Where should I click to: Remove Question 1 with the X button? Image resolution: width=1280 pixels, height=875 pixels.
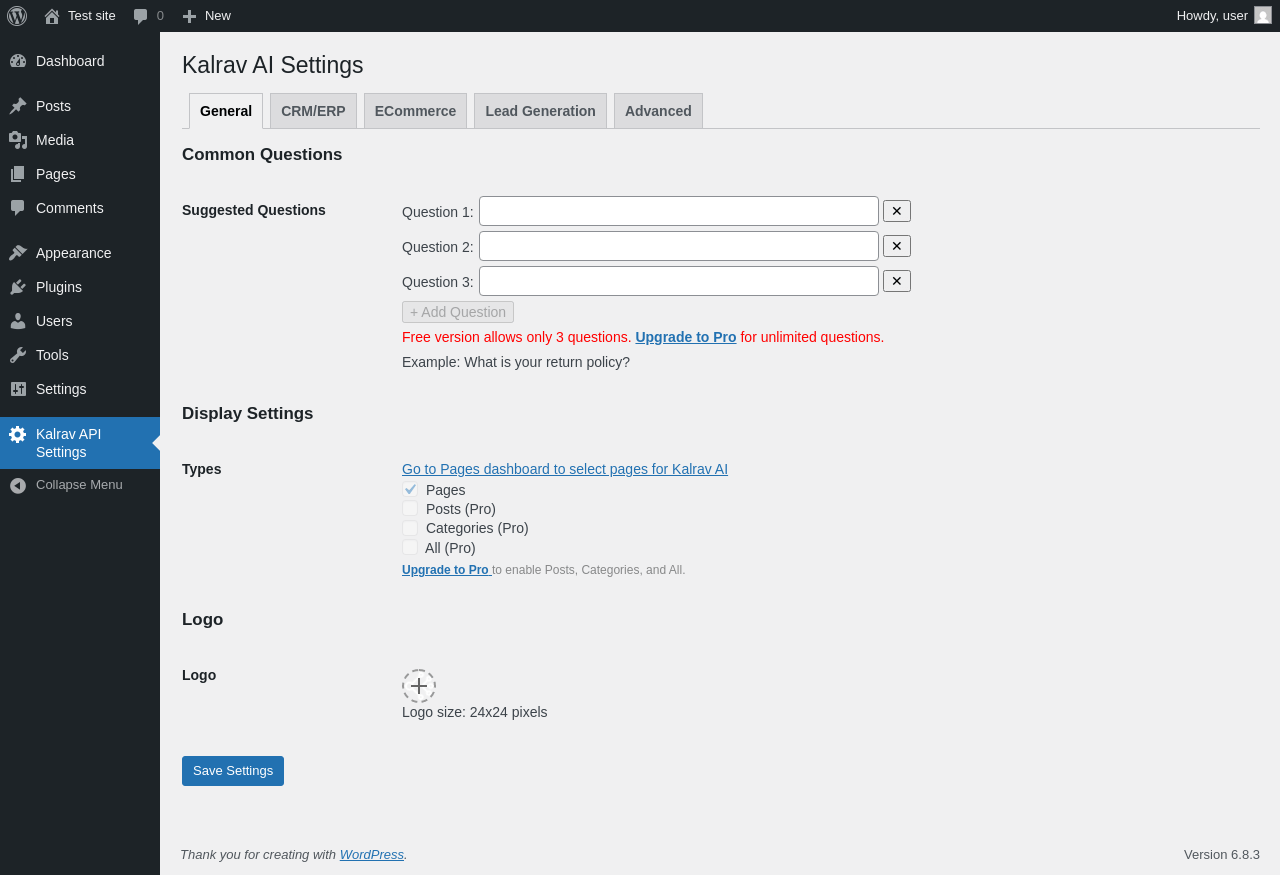(x=896, y=211)
